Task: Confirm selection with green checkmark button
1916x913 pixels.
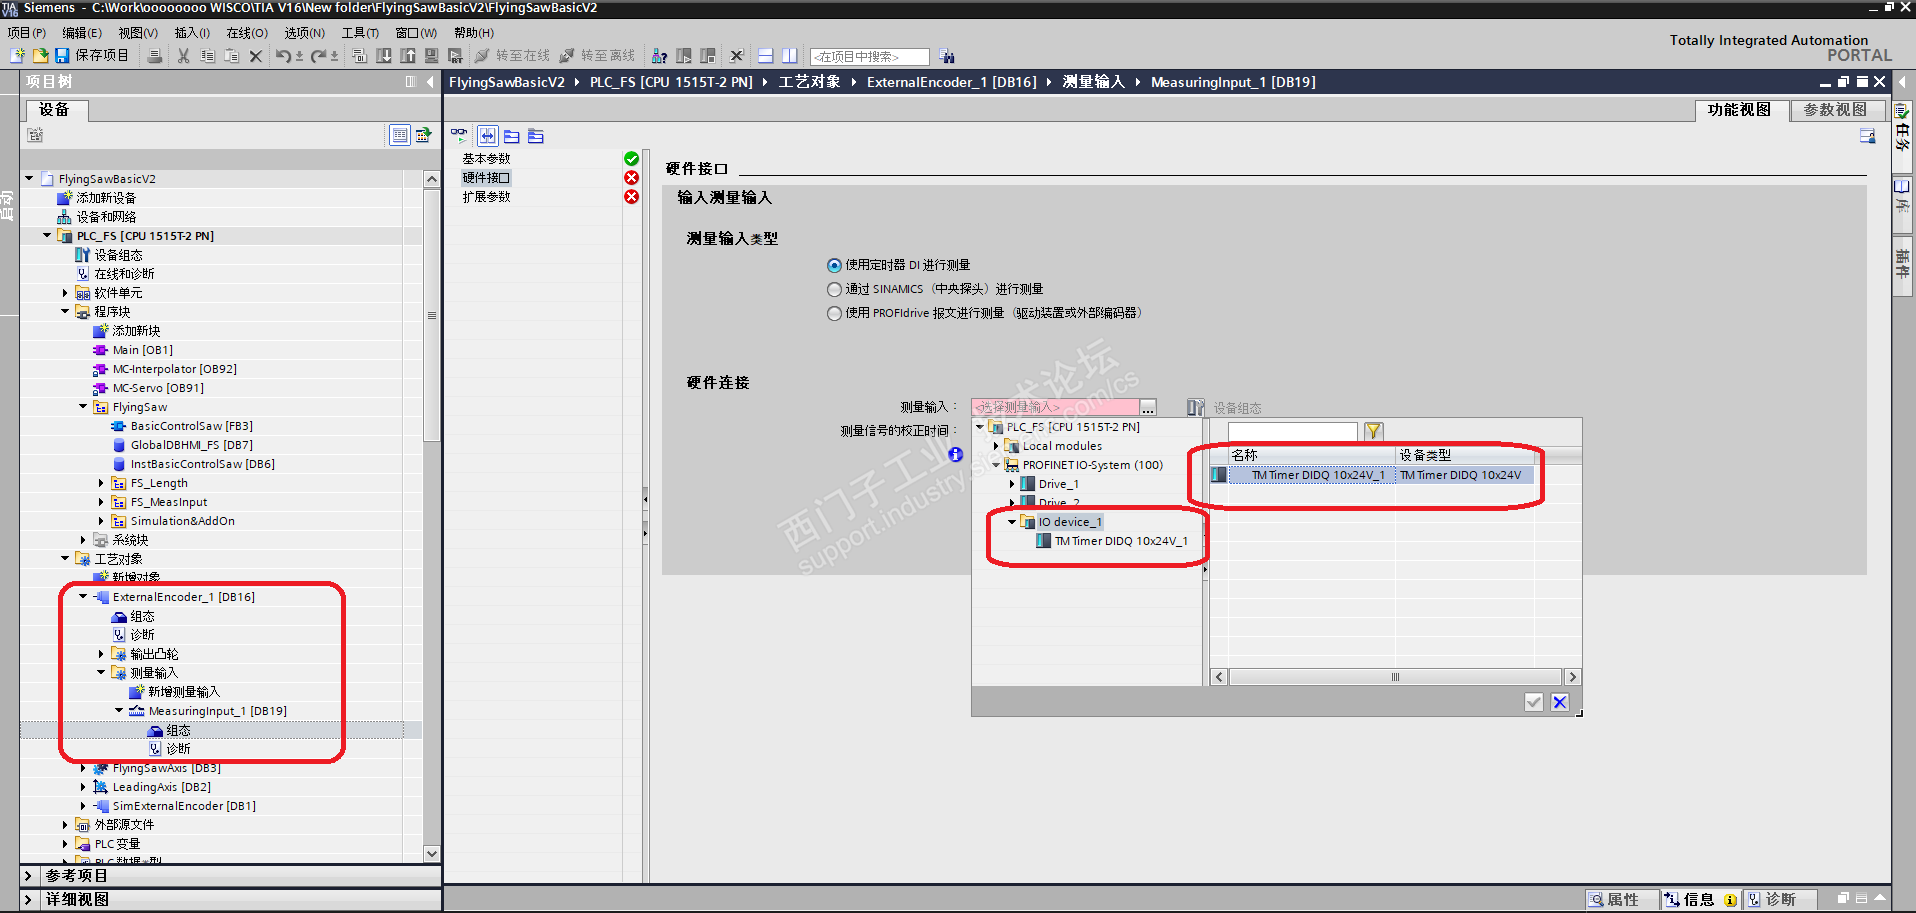Action: [x=1534, y=702]
